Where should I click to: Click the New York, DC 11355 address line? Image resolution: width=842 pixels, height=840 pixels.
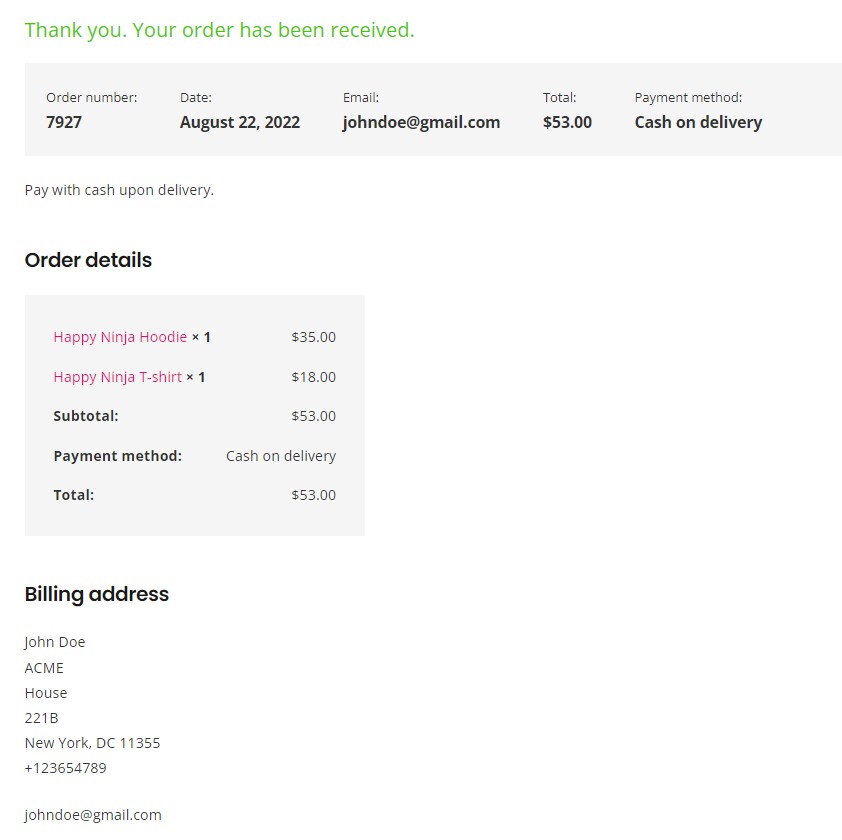(92, 743)
